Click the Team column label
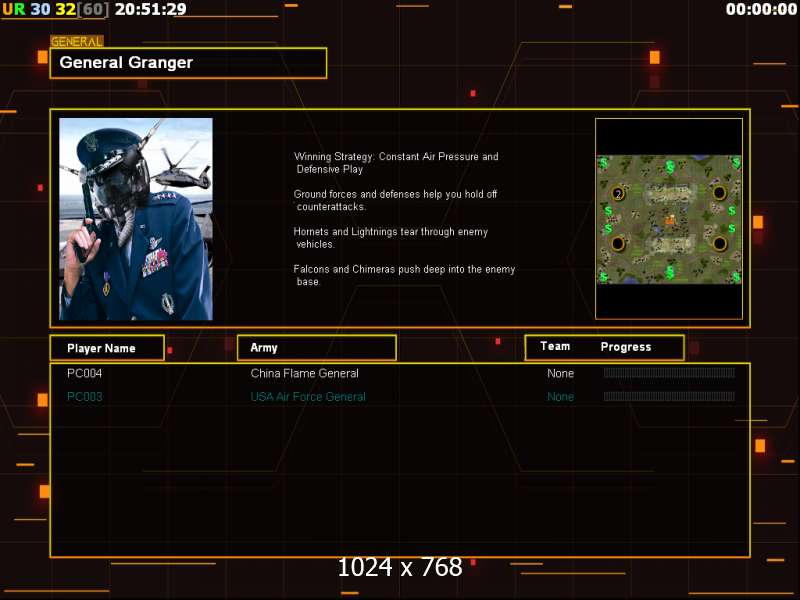Image resolution: width=800 pixels, height=600 pixels. 555,346
